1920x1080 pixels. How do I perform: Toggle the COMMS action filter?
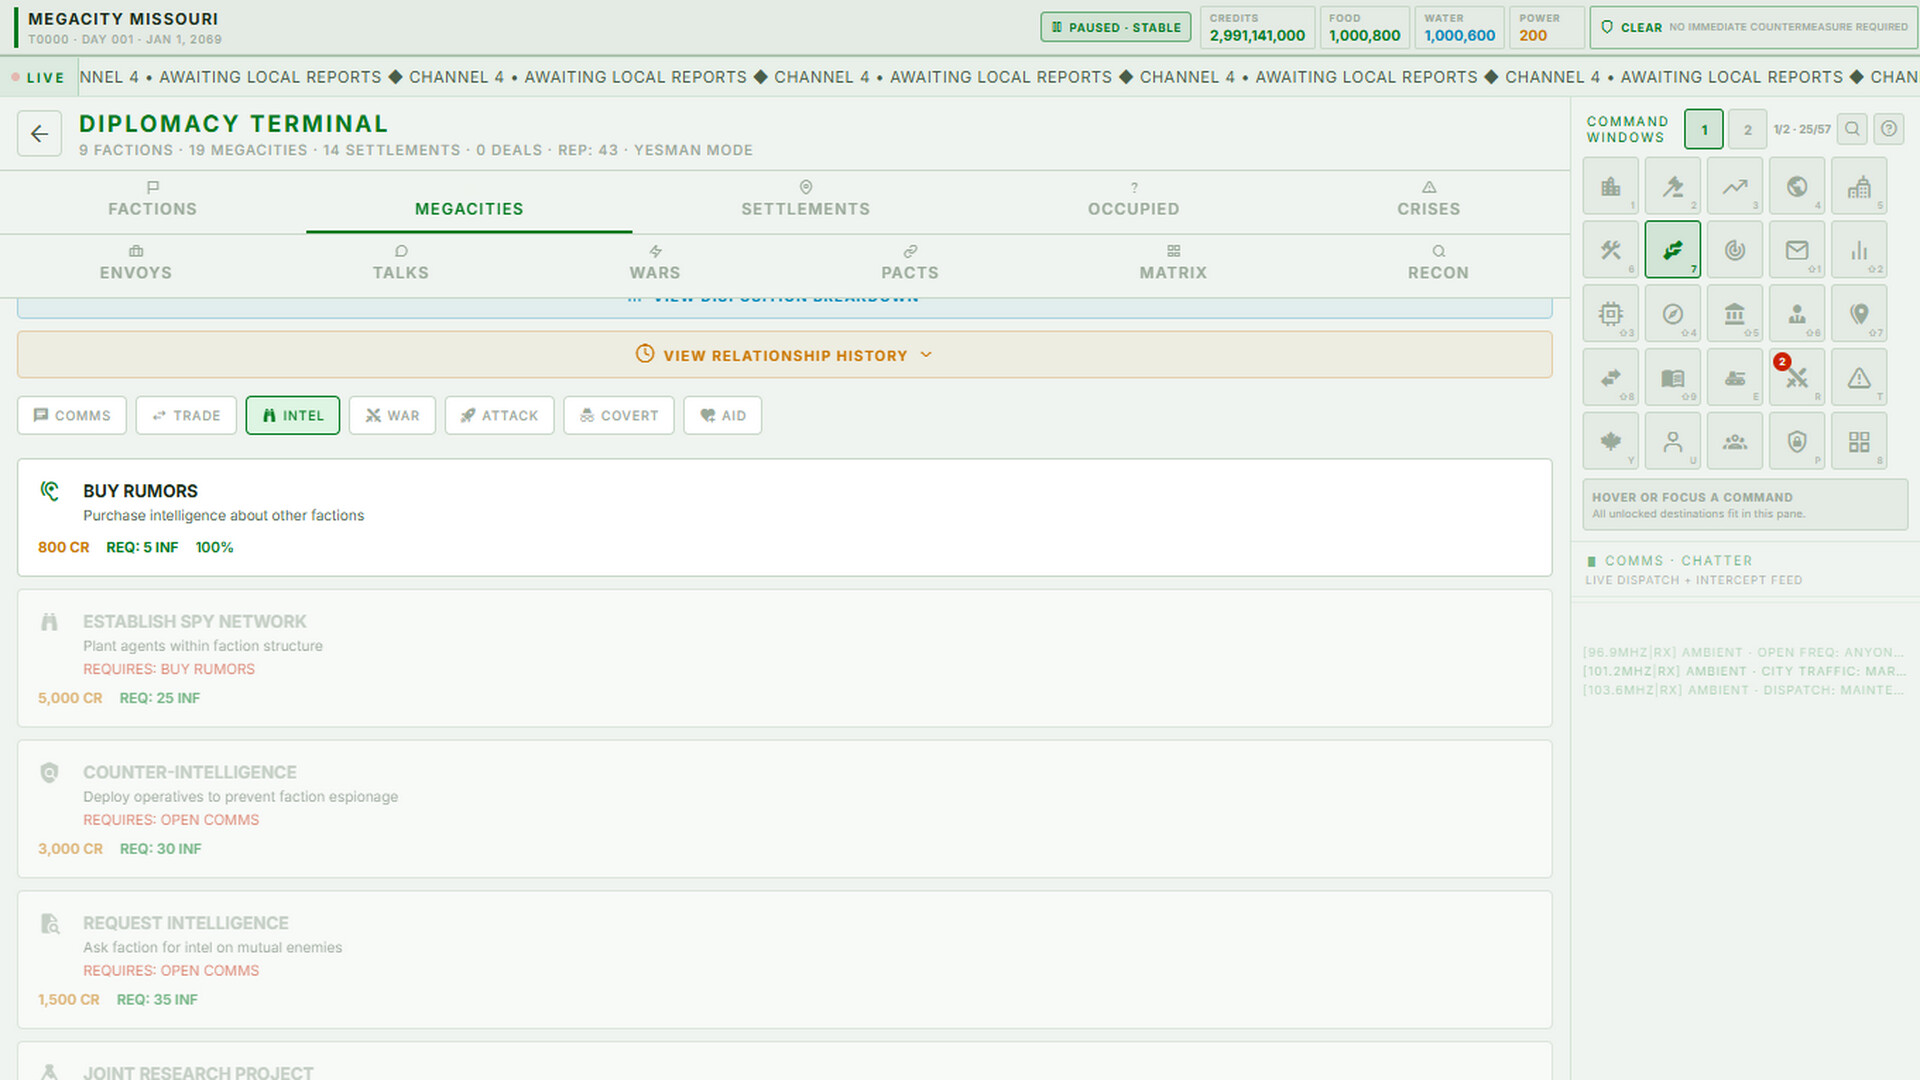coord(72,415)
